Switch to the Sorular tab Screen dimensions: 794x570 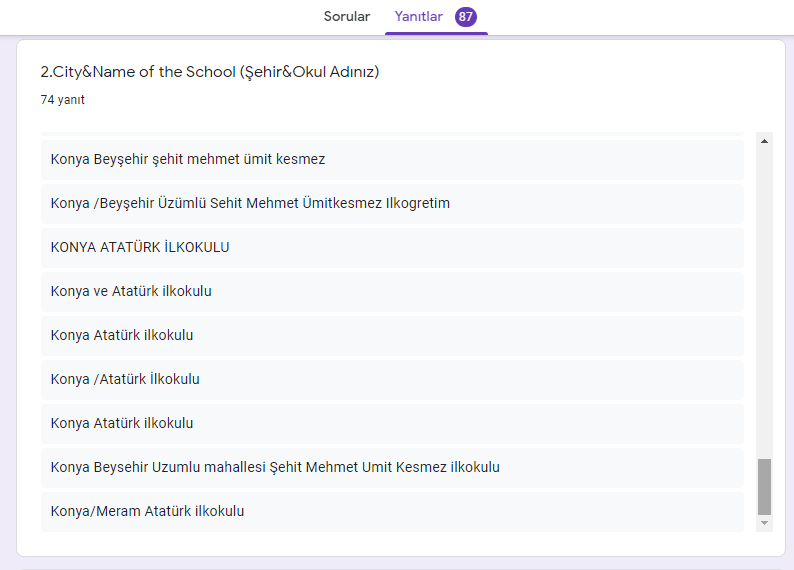pos(346,17)
